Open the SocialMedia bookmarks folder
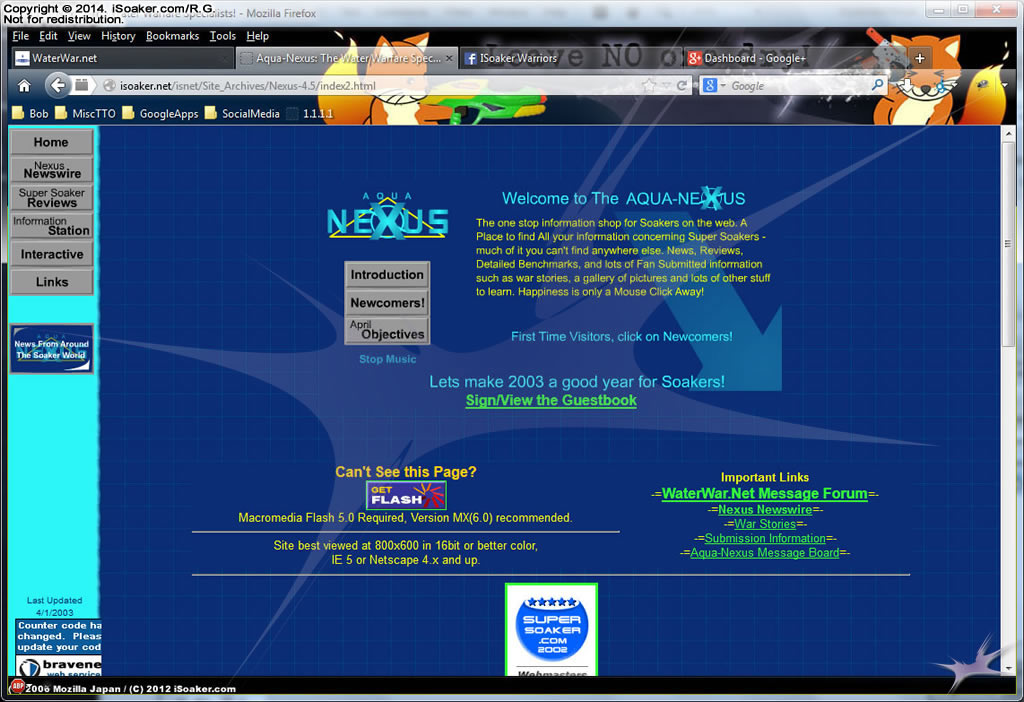 point(242,114)
